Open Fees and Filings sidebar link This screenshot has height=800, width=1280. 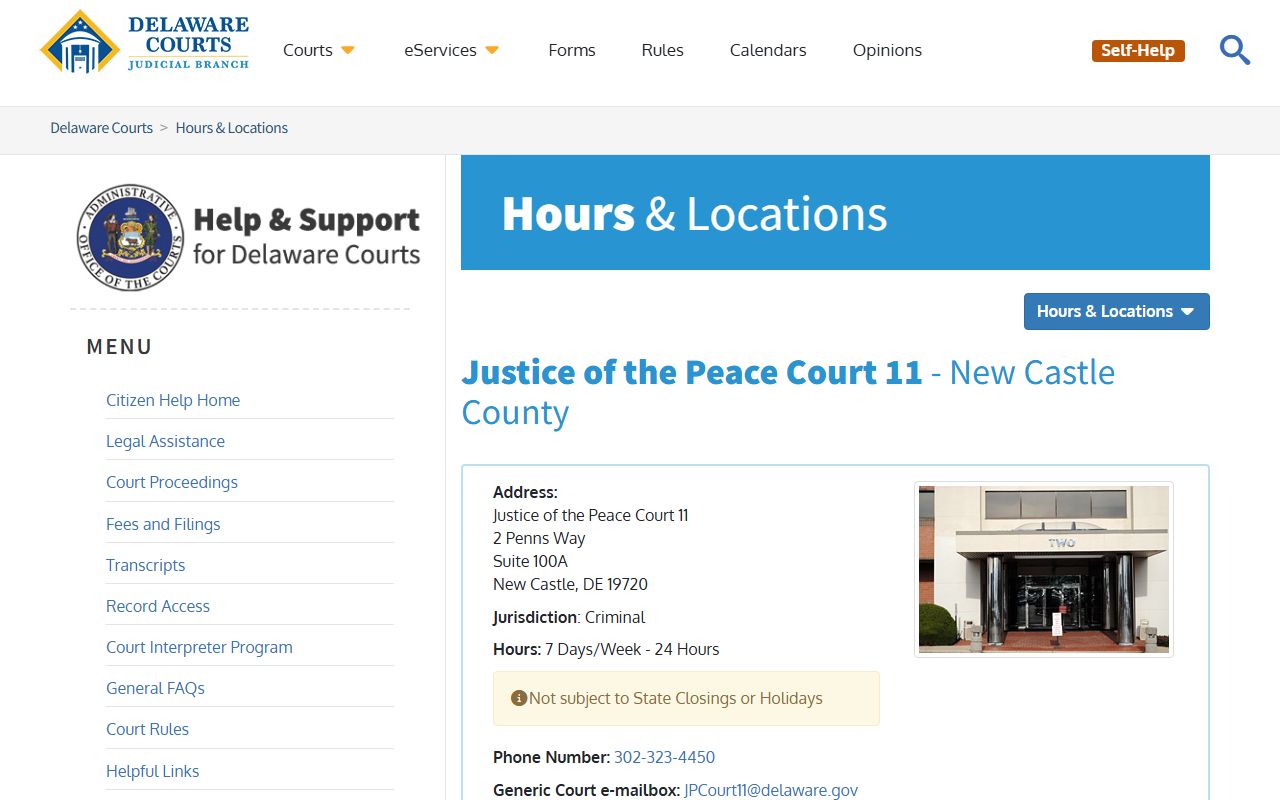[163, 524]
